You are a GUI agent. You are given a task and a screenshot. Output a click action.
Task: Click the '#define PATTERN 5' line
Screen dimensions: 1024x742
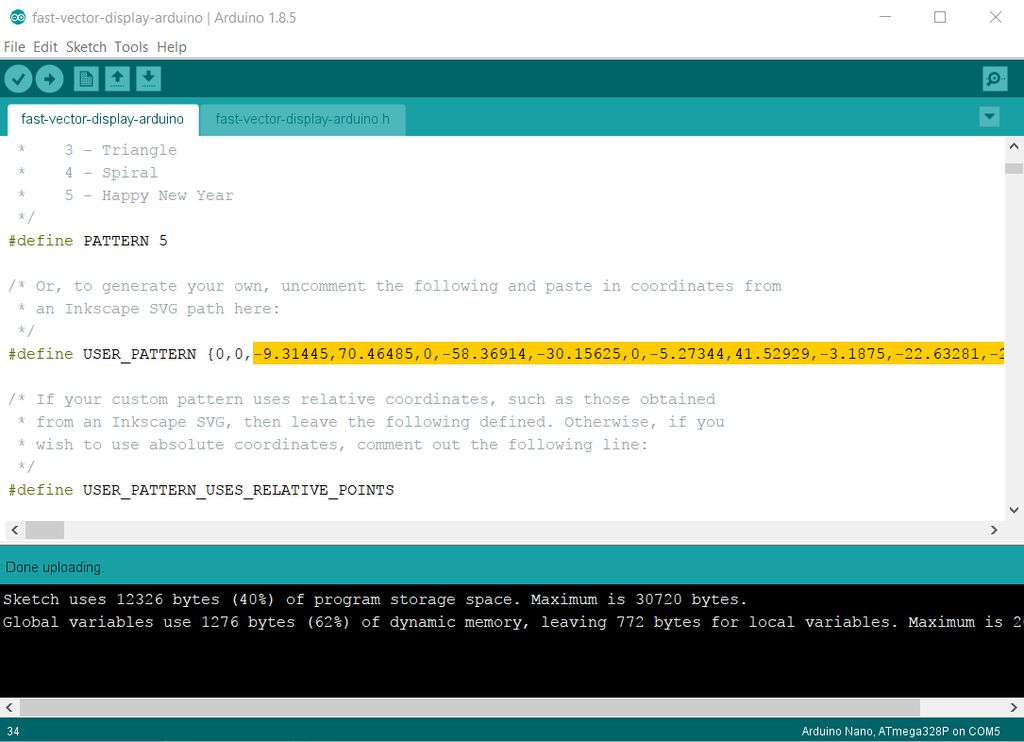[x=88, y=241]
